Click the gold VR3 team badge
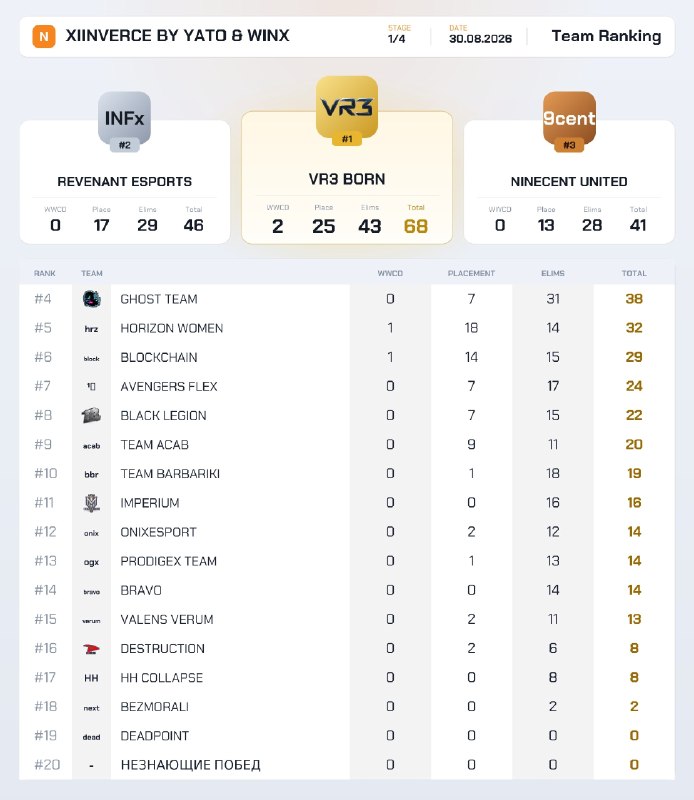This screenshot has width=694, height=800. (x=347, y=107)
